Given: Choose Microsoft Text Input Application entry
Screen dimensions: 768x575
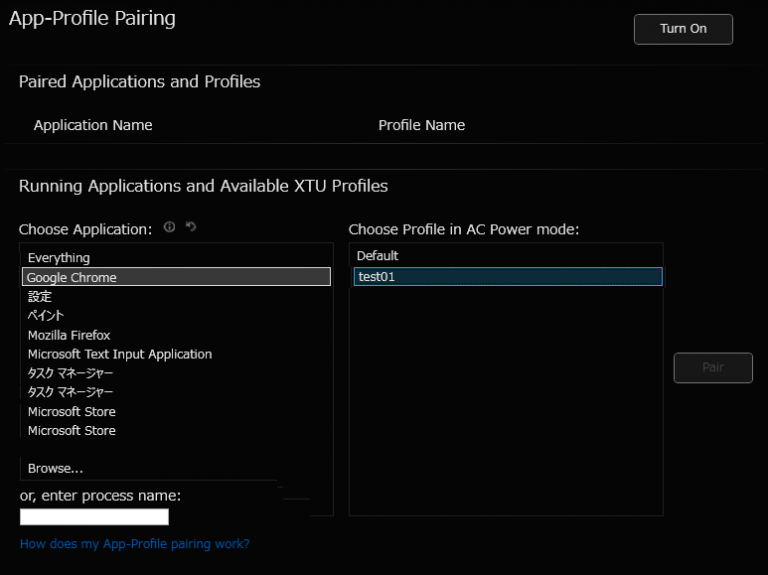Looking at the screenshot, I should [176, 354].
